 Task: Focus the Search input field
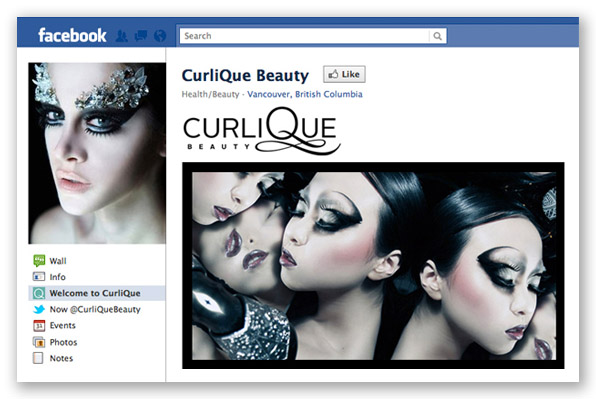[304, 36]
